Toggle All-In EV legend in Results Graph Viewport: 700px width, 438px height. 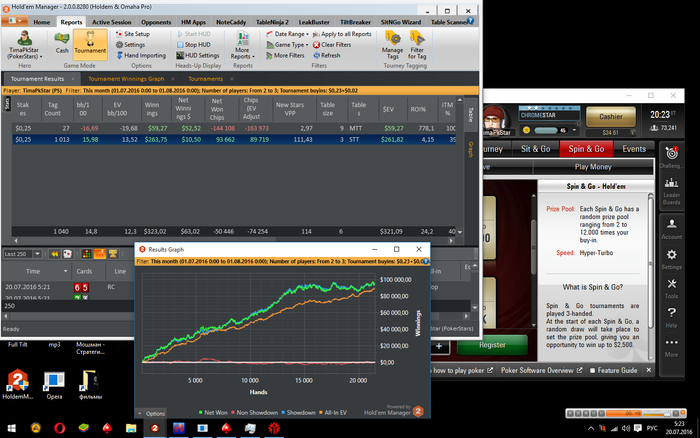tap(333, 413)
